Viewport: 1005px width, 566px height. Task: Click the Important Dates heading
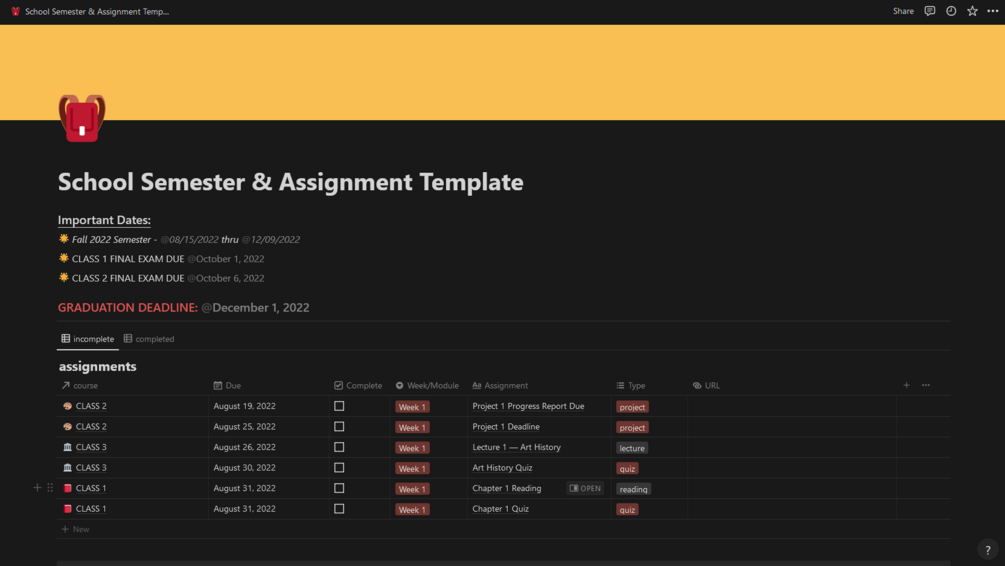coord(104,220)
